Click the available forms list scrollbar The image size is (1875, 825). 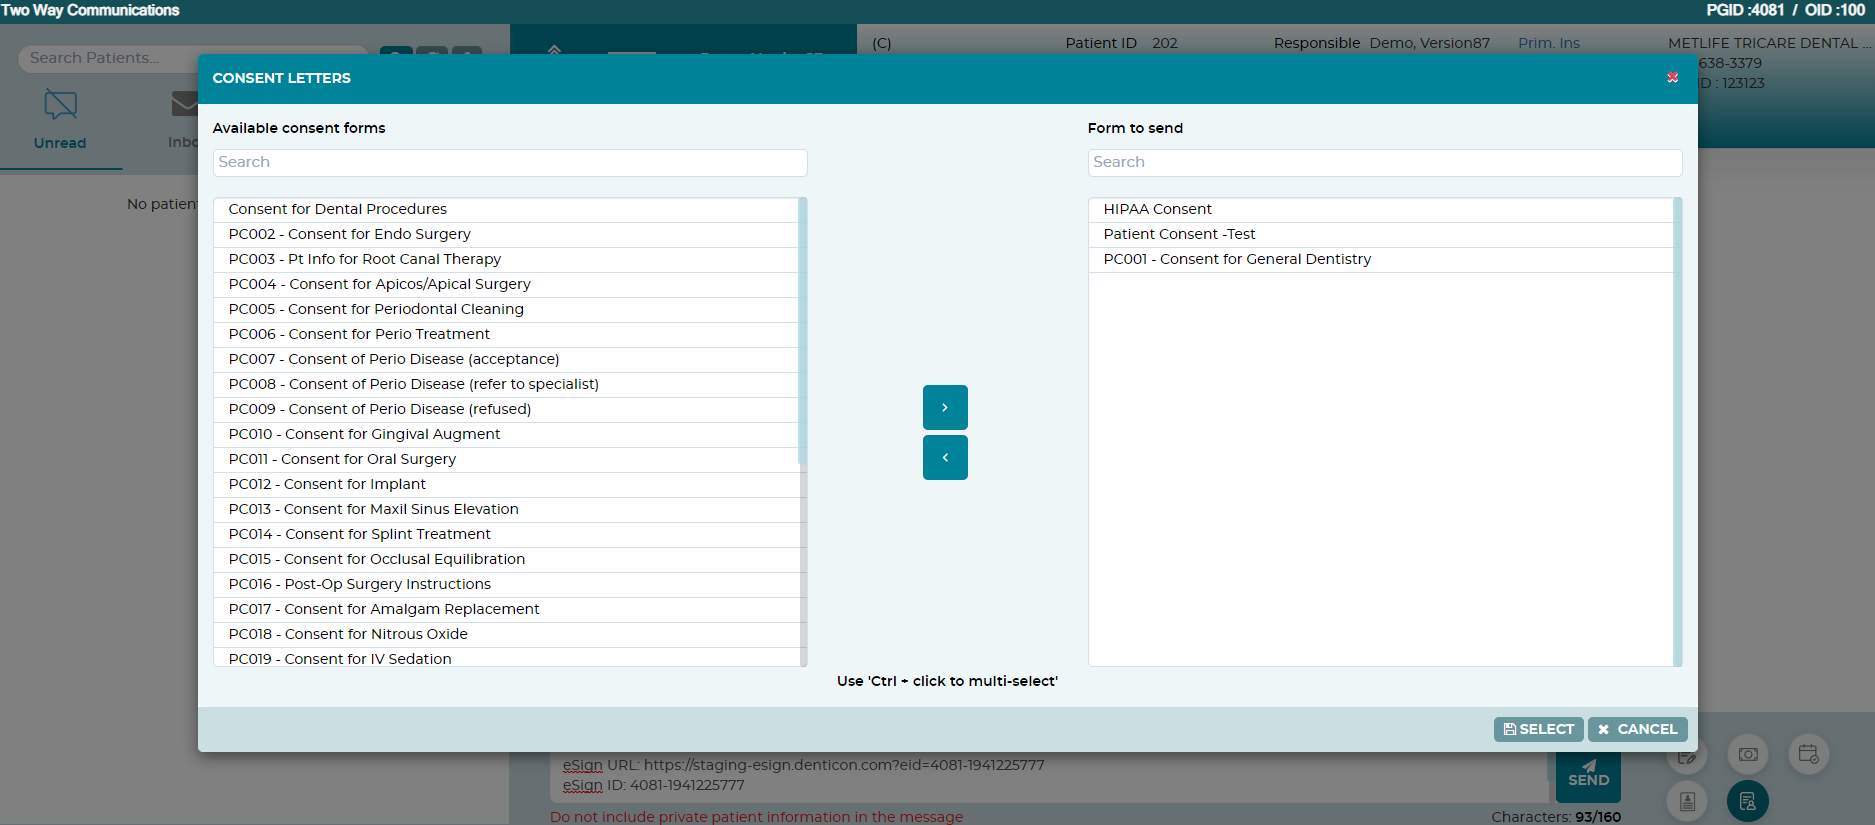coord(803,330)
